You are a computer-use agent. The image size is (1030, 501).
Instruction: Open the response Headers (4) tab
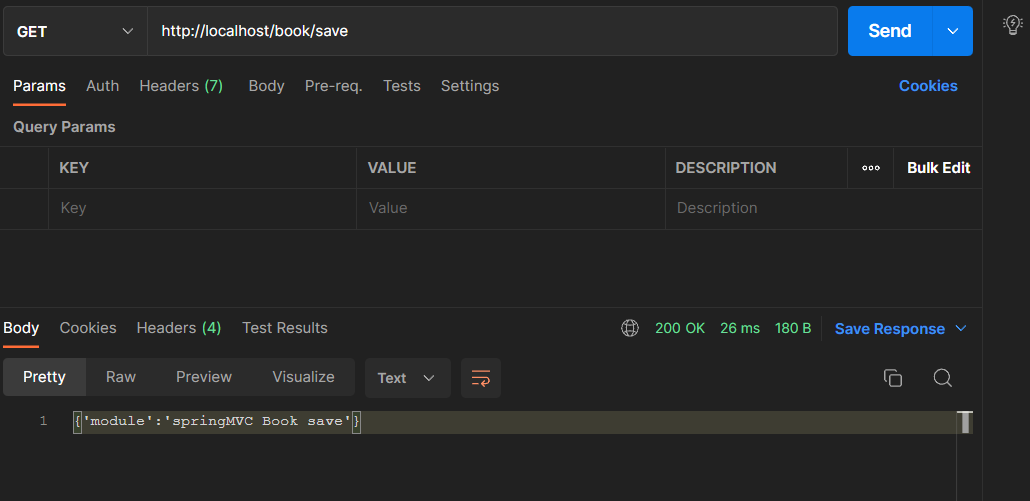(x=179, y=328)
